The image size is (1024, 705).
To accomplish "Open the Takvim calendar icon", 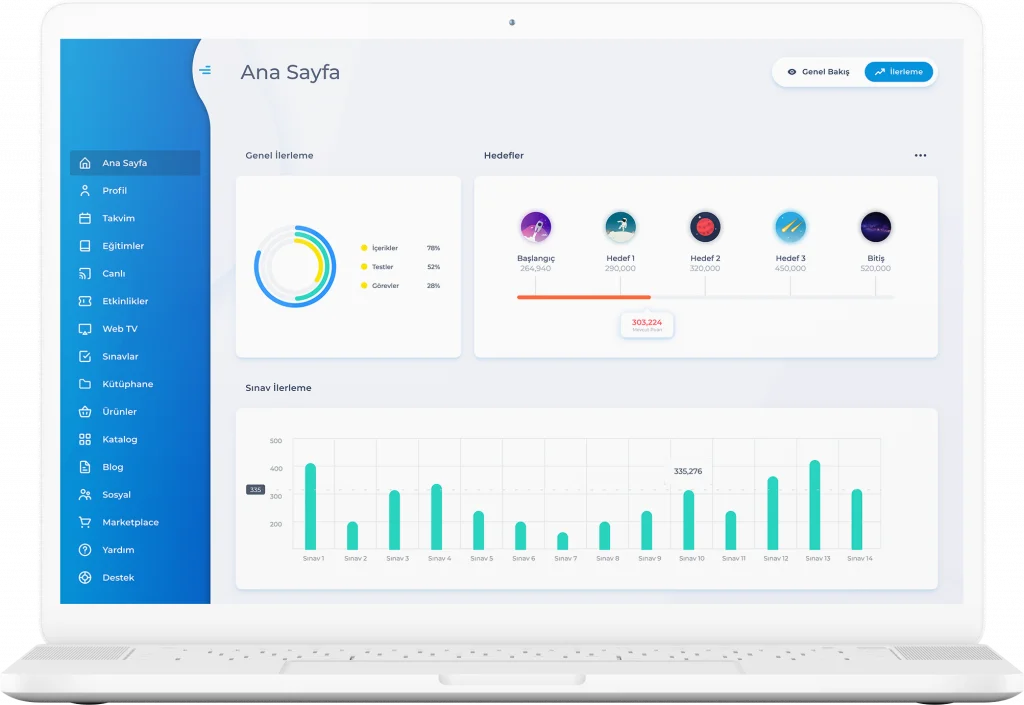I will (x=85, y=218).
